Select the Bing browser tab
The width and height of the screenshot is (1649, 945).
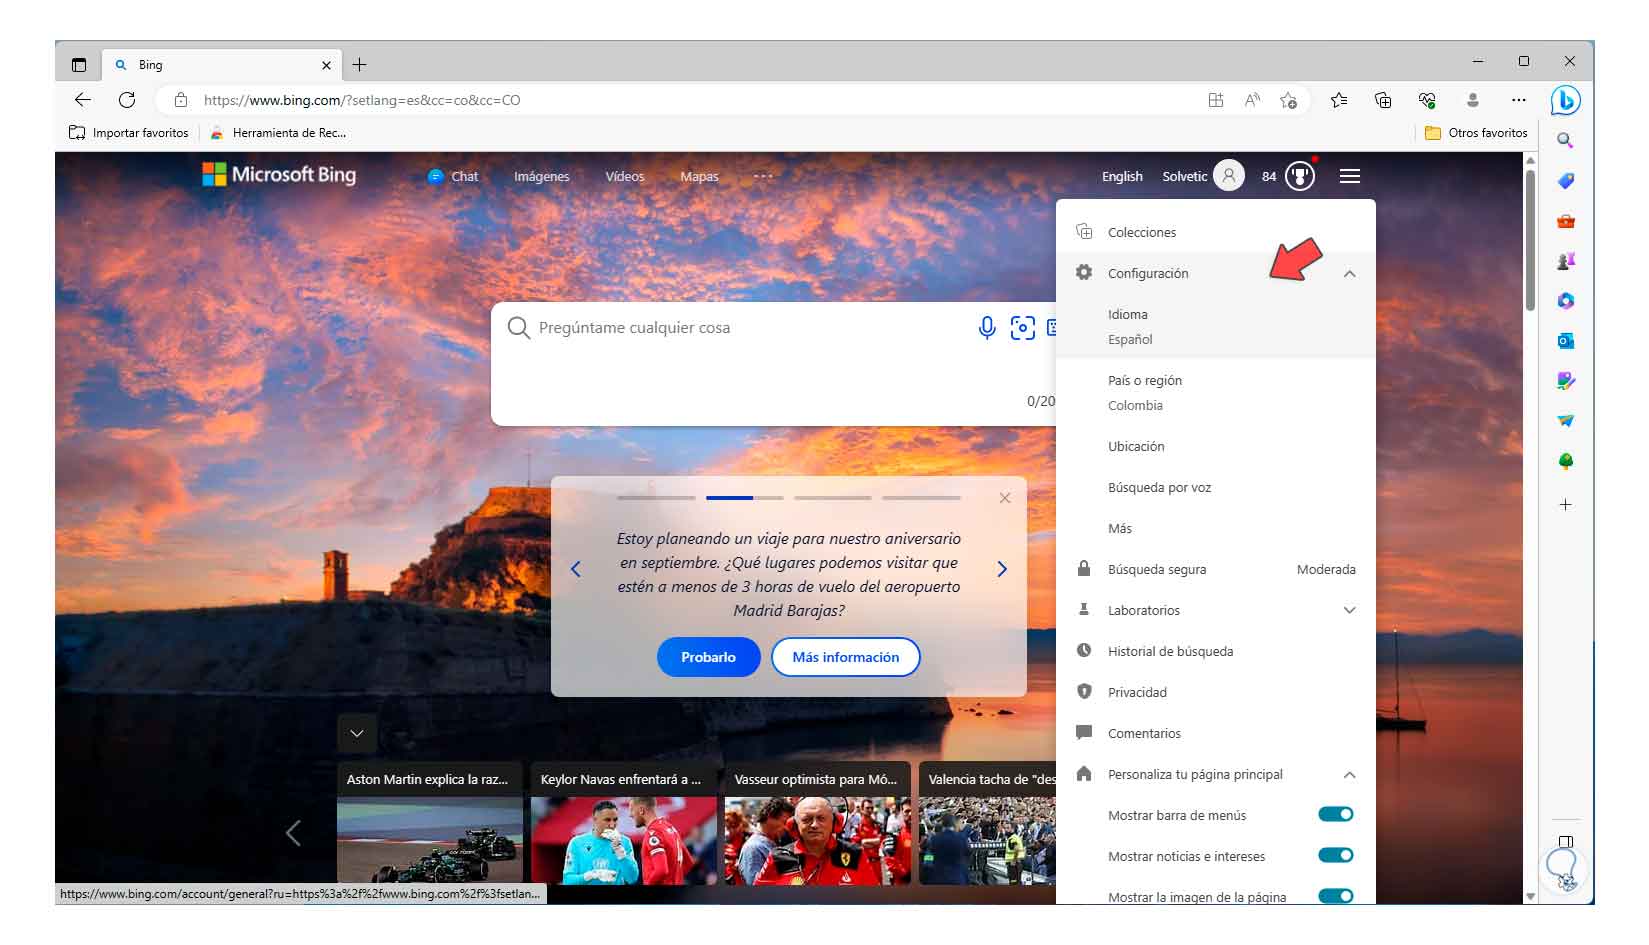coord(222,65)
